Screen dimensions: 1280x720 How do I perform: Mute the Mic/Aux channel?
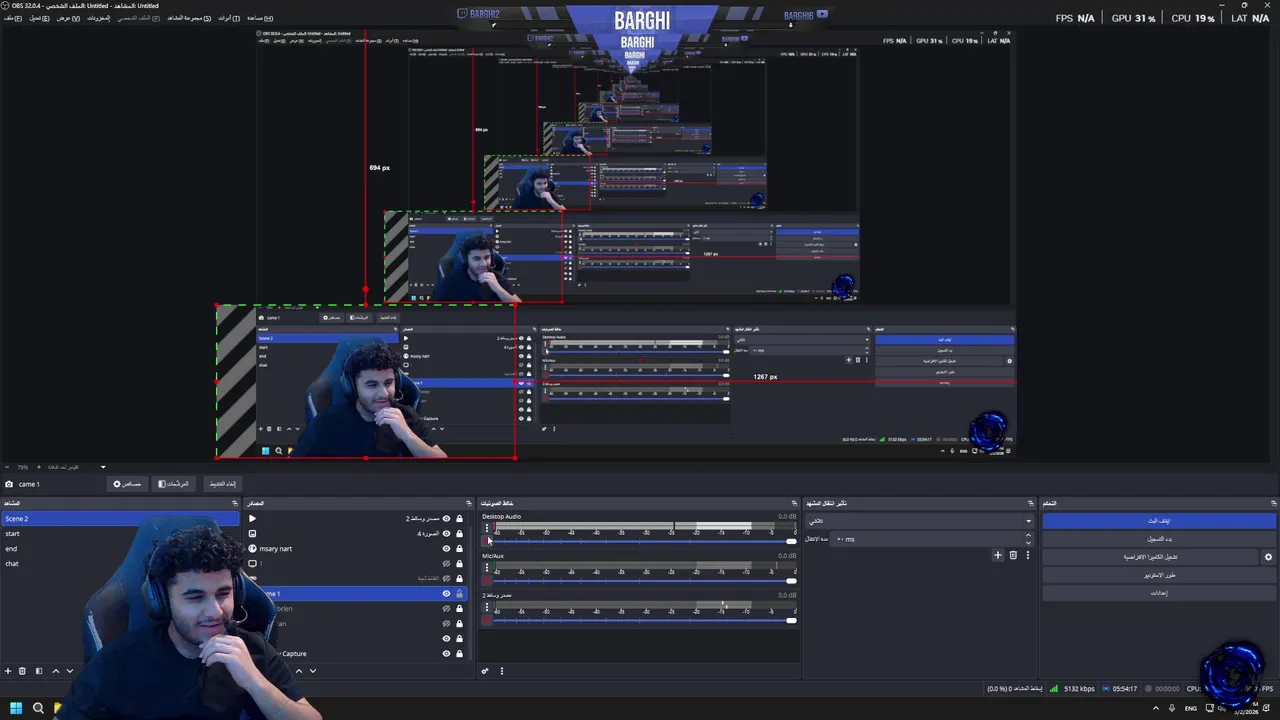tap(488, 580)
